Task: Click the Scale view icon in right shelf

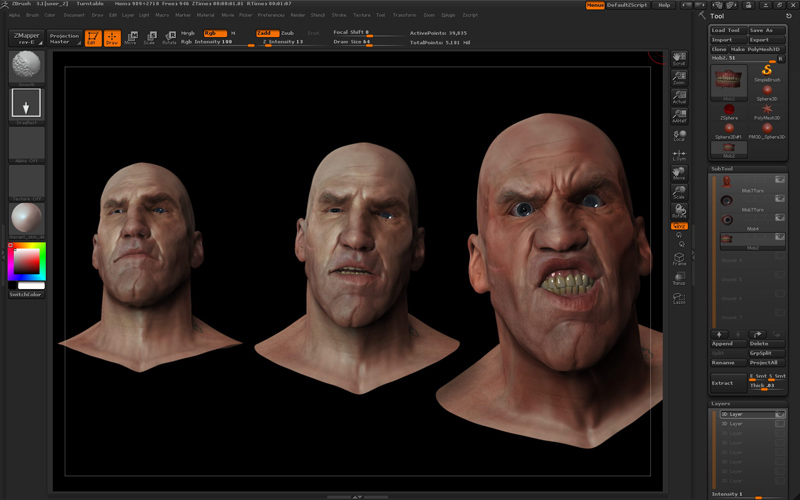Action: tap(679, 192)
